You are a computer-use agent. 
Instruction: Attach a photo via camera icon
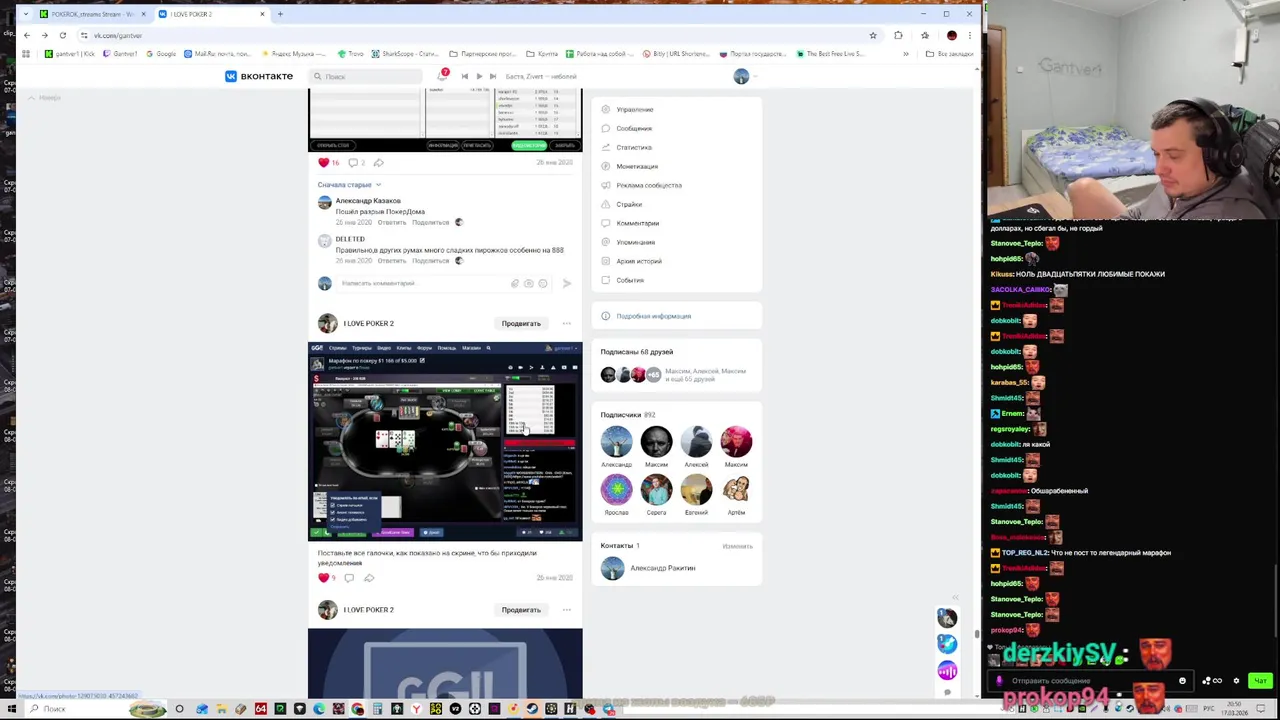[x=529, y=283]
